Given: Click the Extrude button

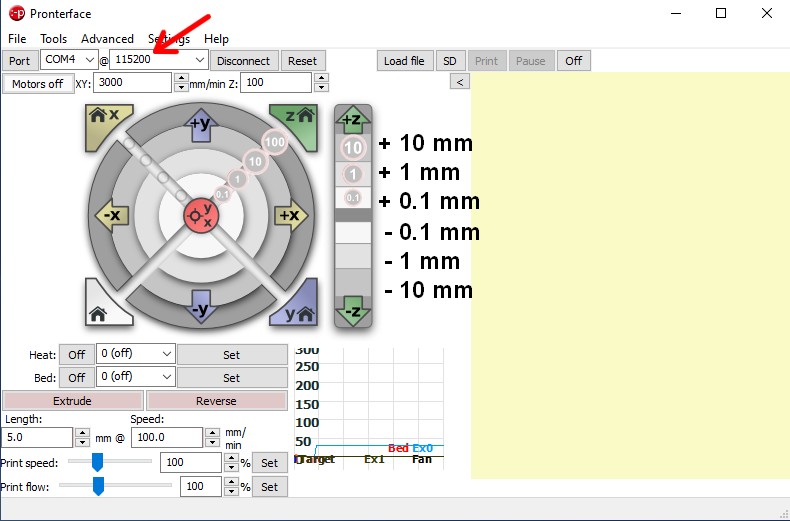Looking at the screenshot, I should (73, 401).
